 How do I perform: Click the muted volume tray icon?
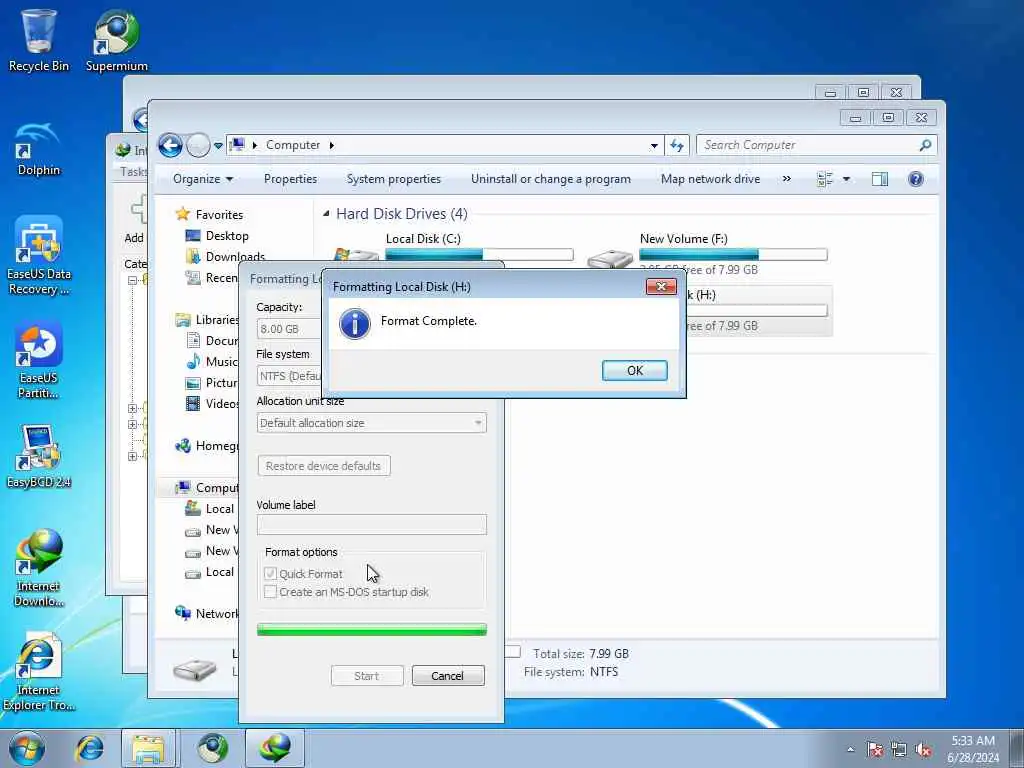[923, 750]
